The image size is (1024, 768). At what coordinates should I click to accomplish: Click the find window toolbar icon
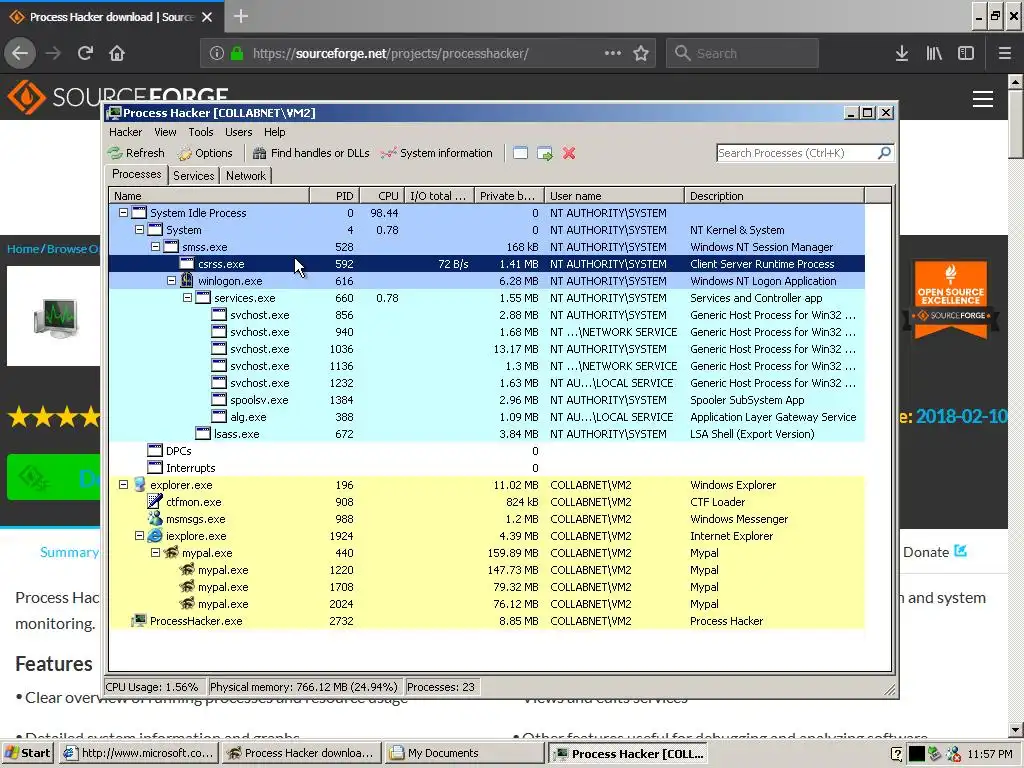click(520, 153)
